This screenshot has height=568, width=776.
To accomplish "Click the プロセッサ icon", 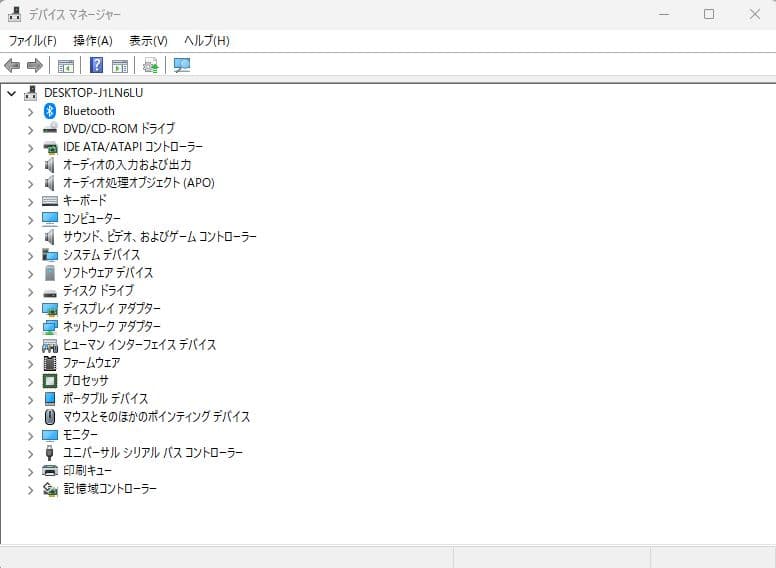I will pos(50,380).
